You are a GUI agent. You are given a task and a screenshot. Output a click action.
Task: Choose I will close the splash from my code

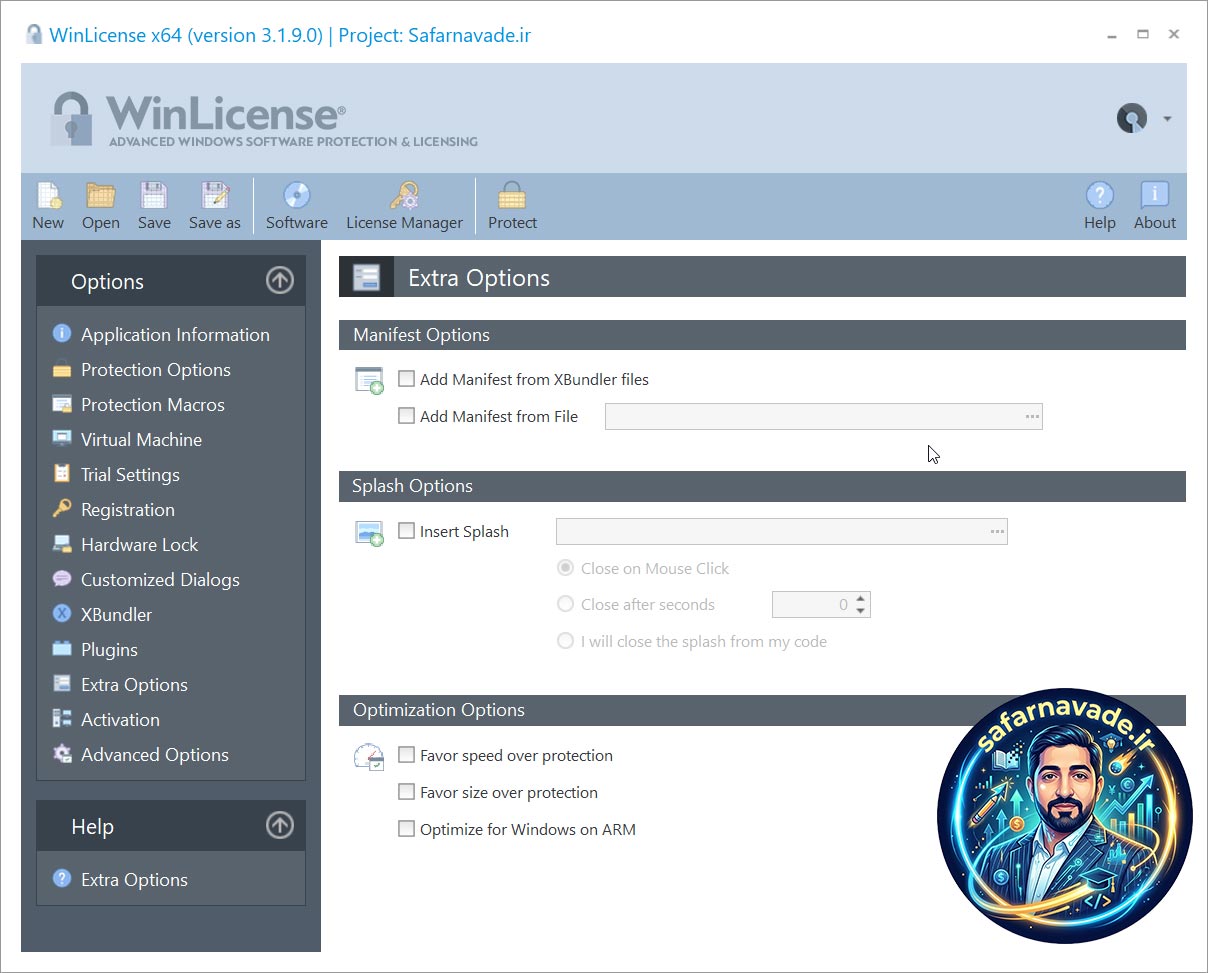click(565, 641)
